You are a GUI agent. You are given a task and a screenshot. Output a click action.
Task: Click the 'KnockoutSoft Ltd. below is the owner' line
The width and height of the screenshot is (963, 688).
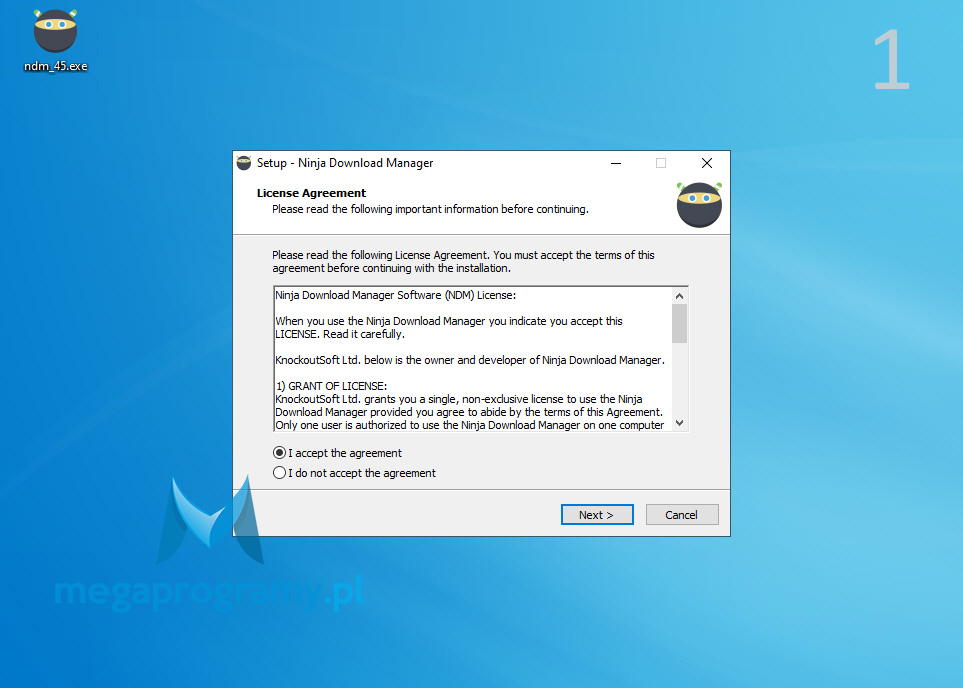click(x=470, y=361)
